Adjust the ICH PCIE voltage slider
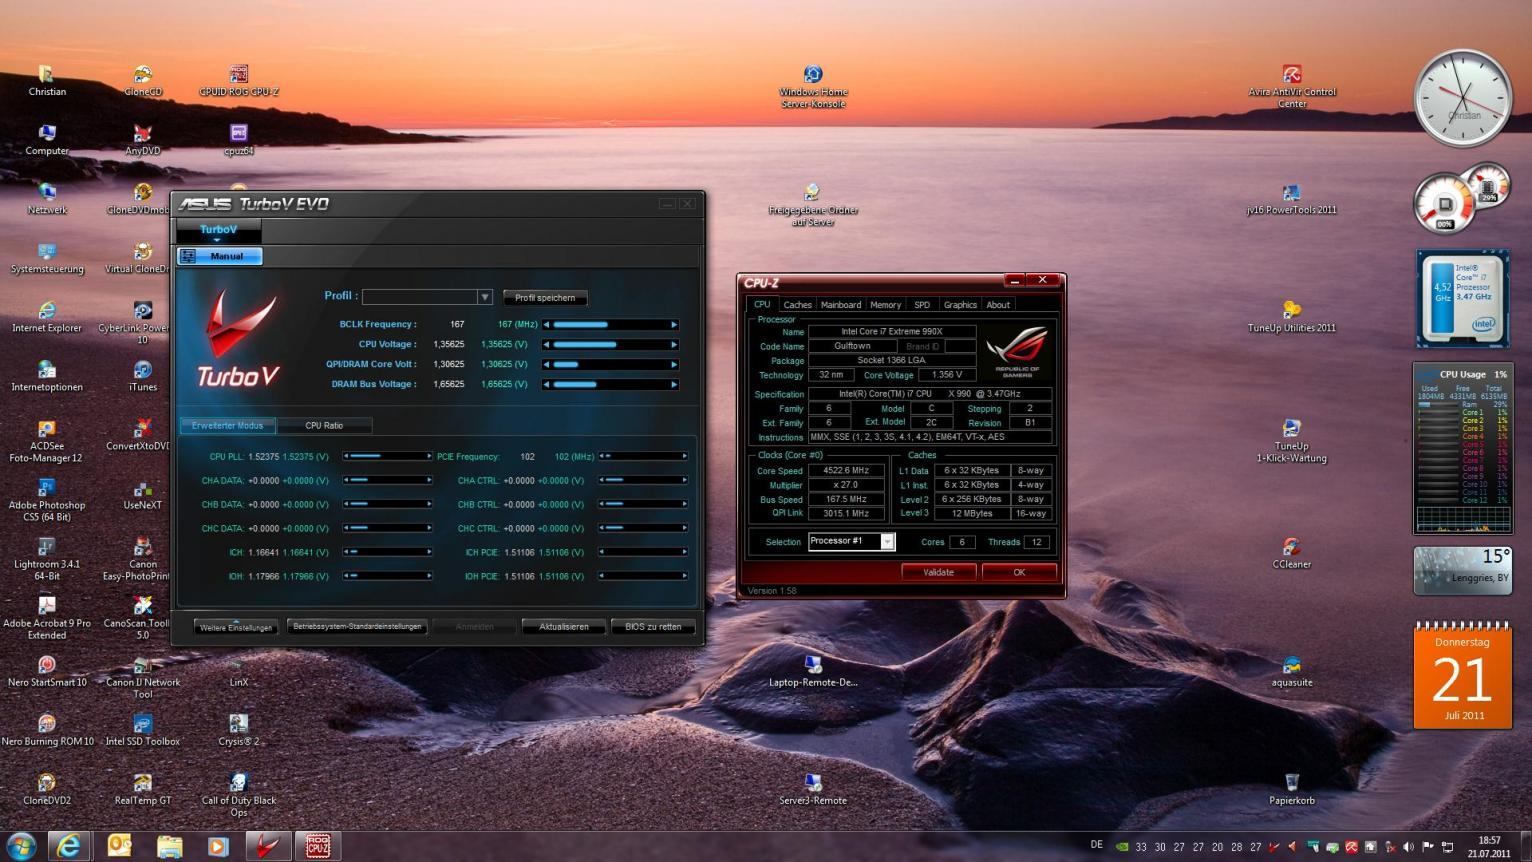Image resolution: width=1532 pixels, height=862 pixels. point(644,552)
